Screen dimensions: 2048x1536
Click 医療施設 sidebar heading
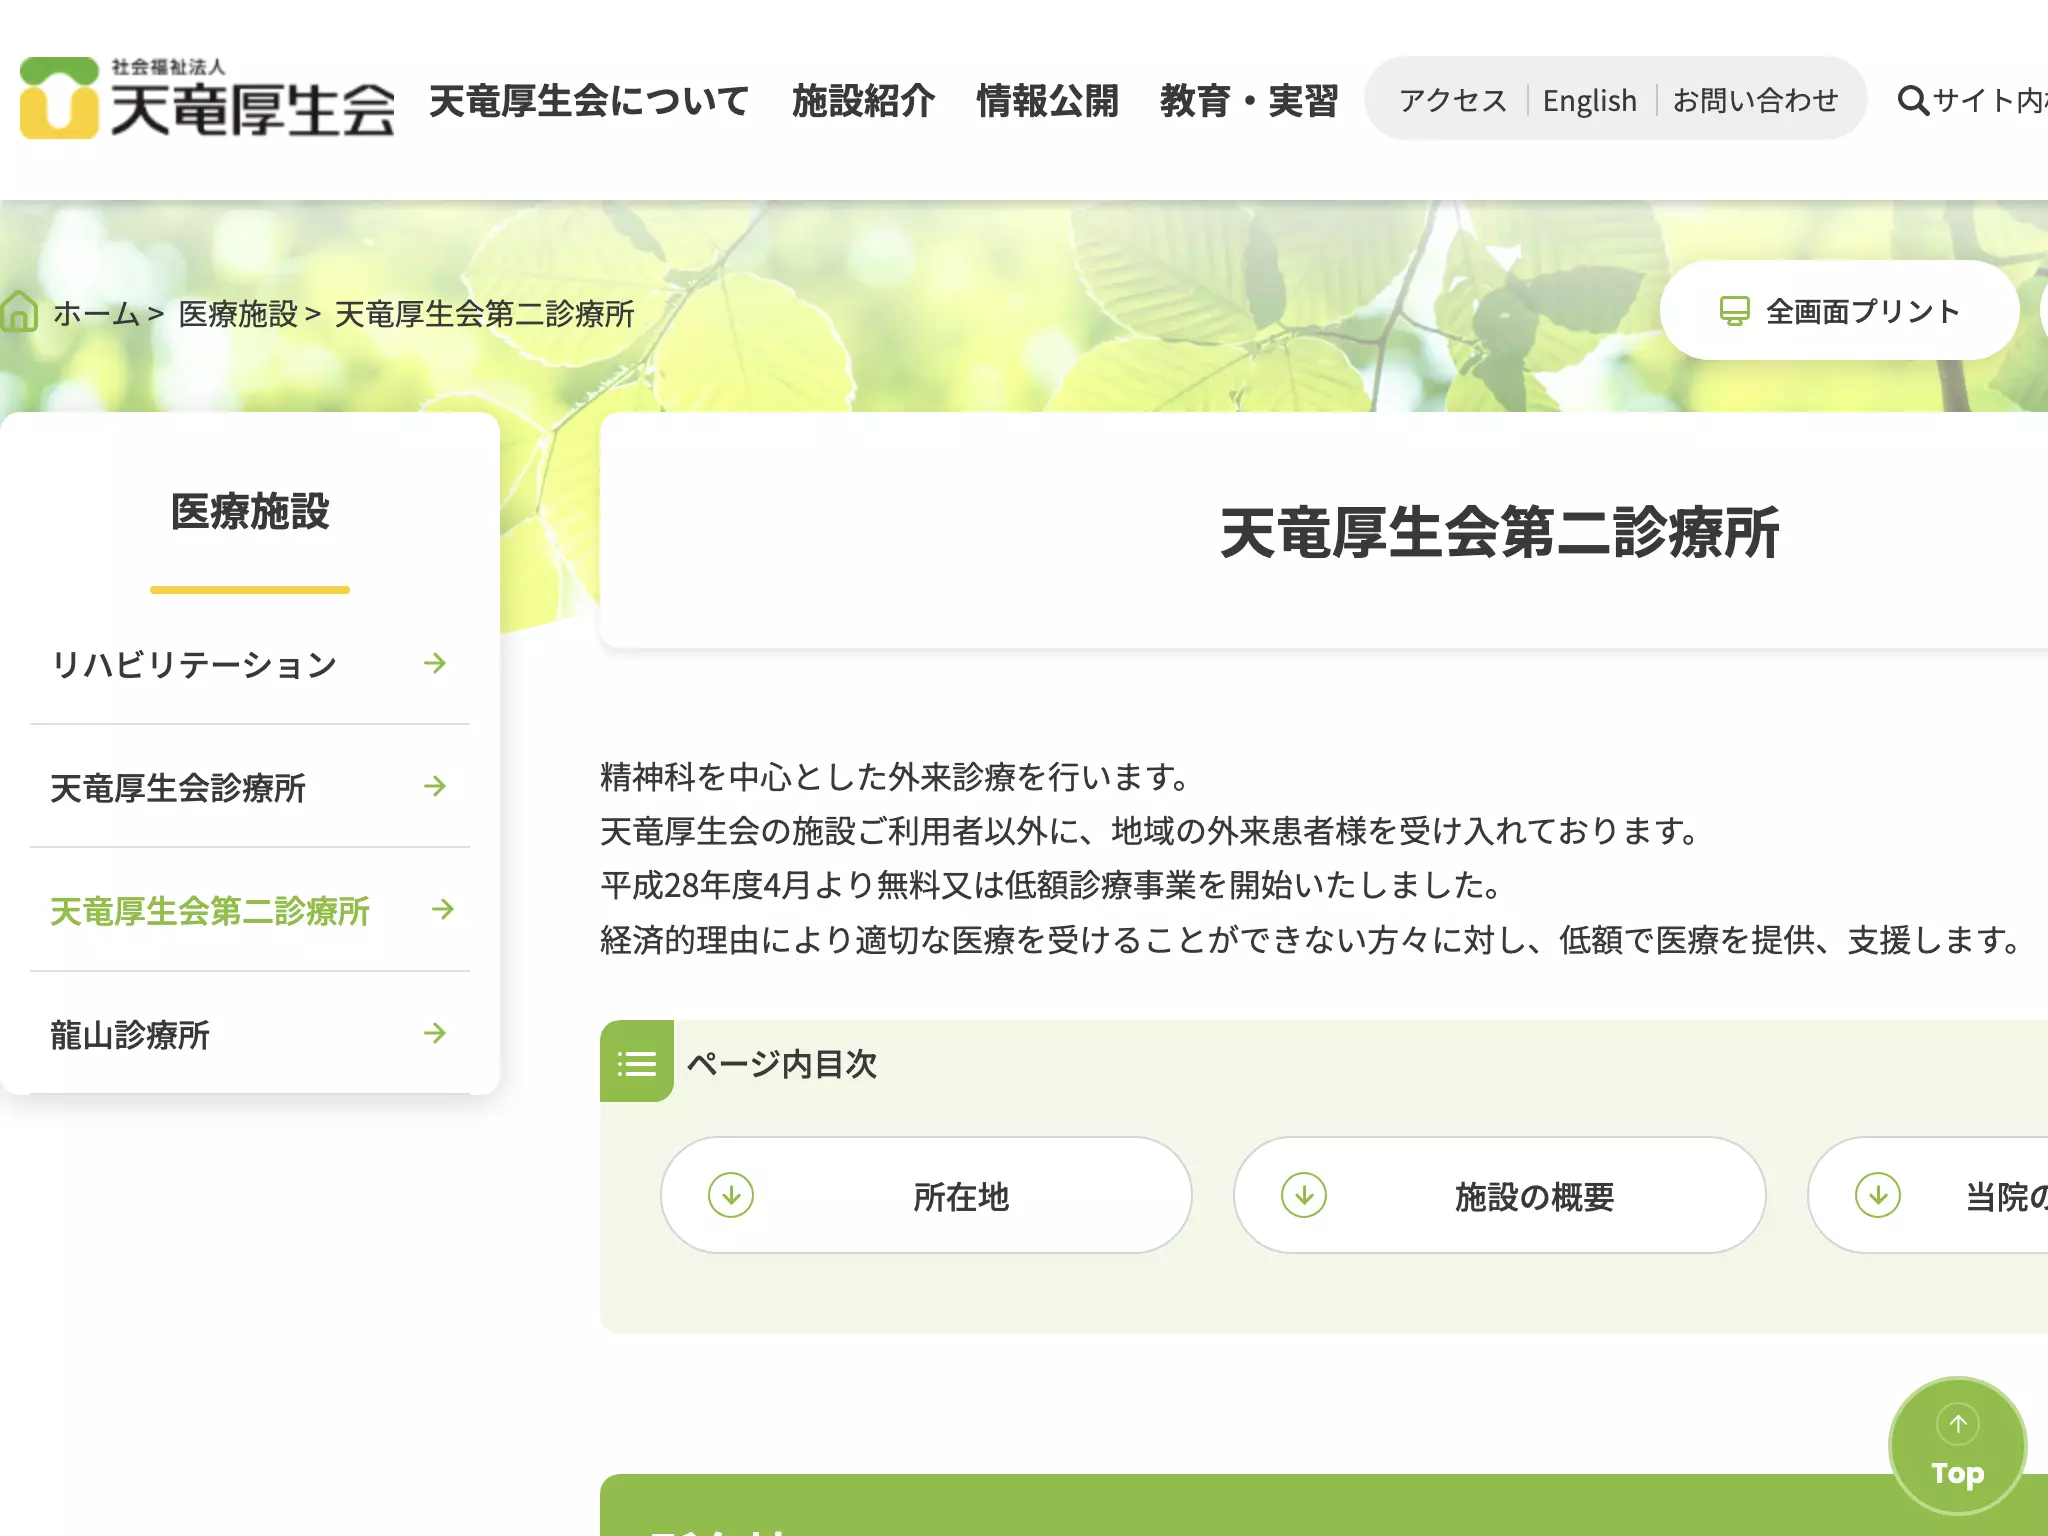(250, 511)
